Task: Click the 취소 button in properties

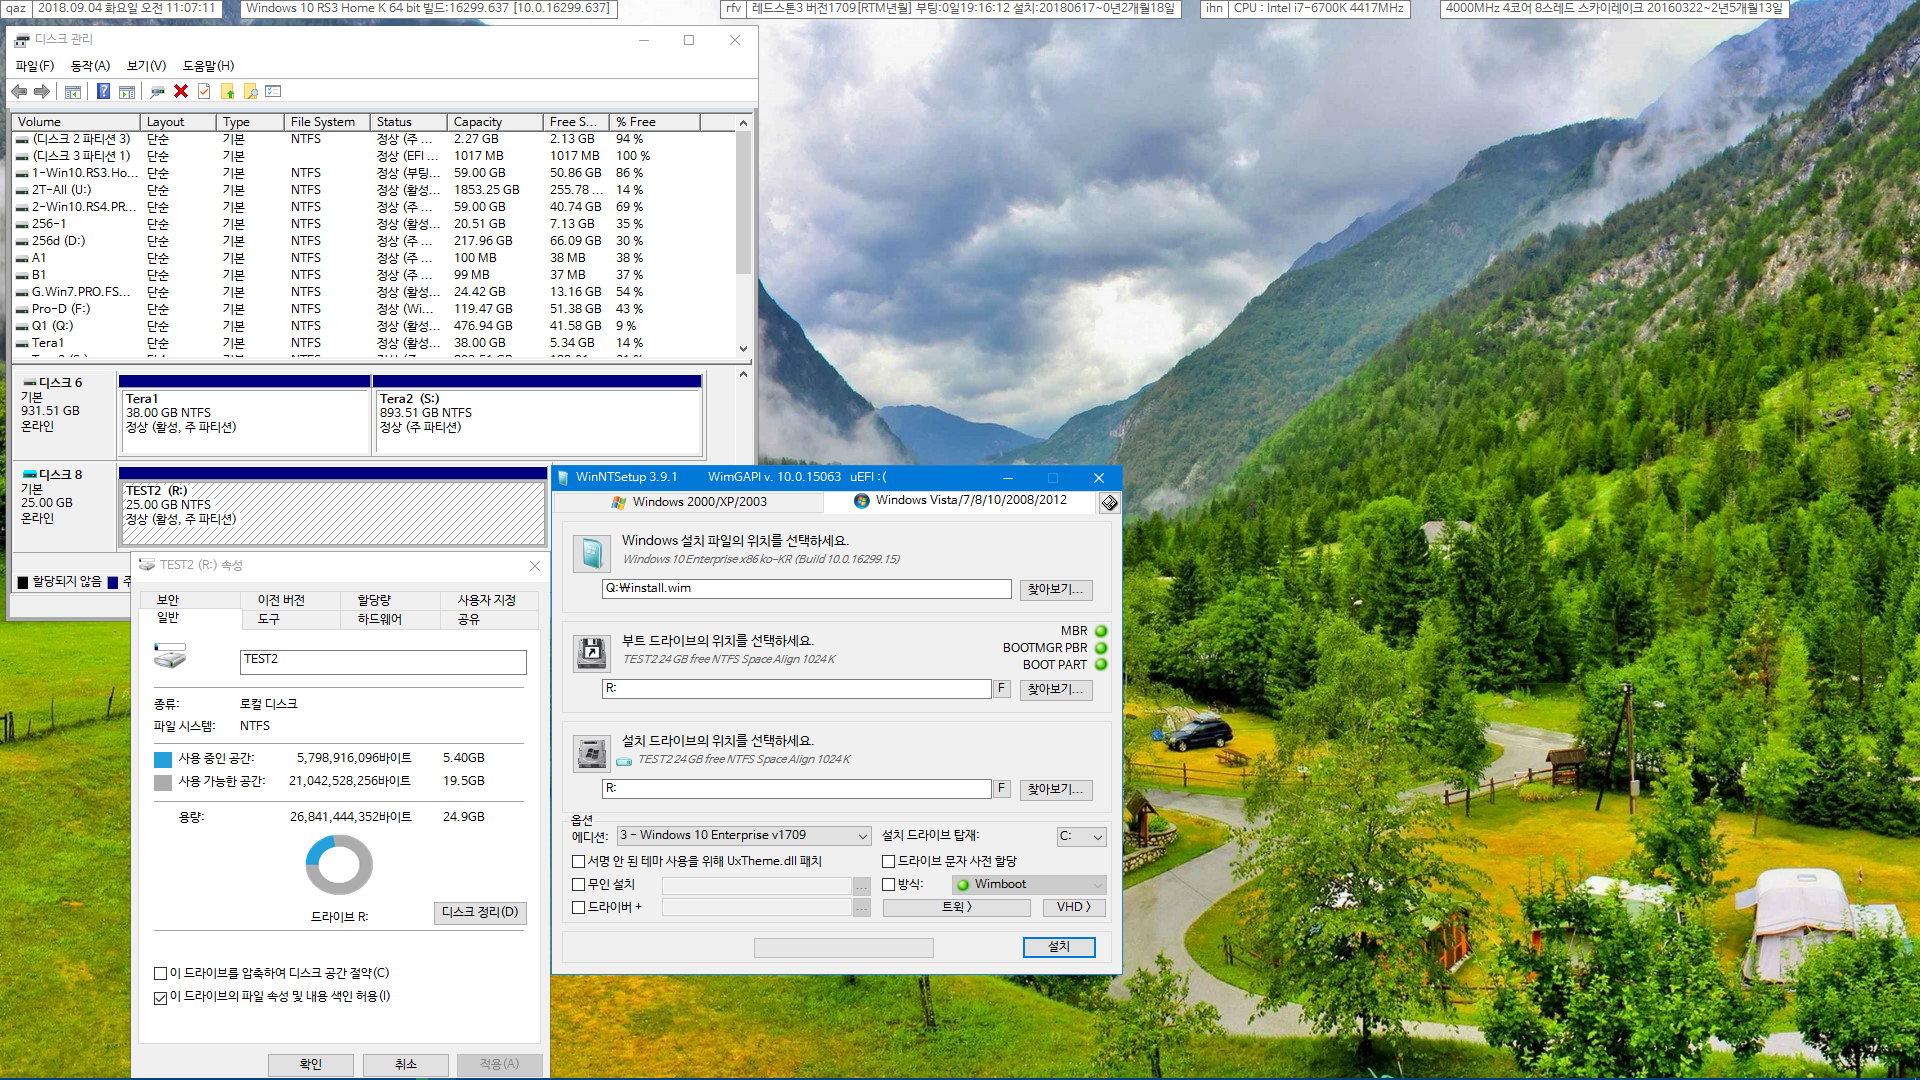Action: [x=405, y=1065]
